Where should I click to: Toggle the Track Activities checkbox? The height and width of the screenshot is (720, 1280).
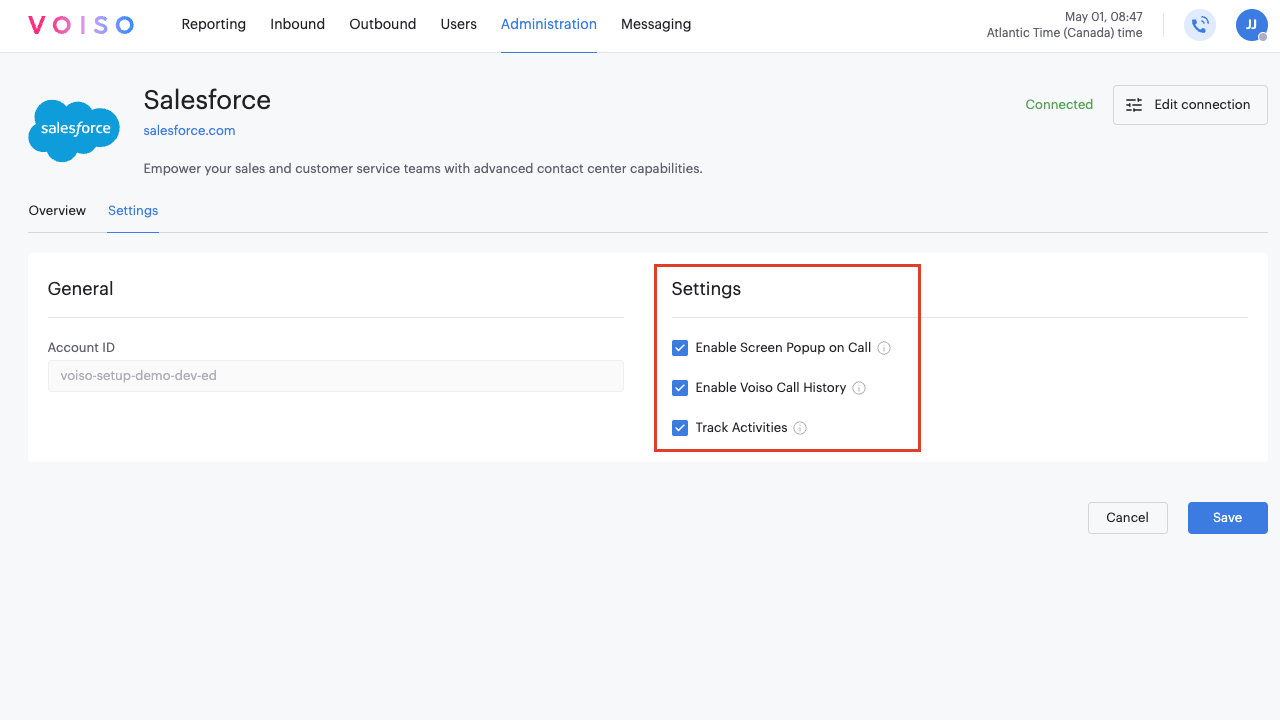[680, 428]
